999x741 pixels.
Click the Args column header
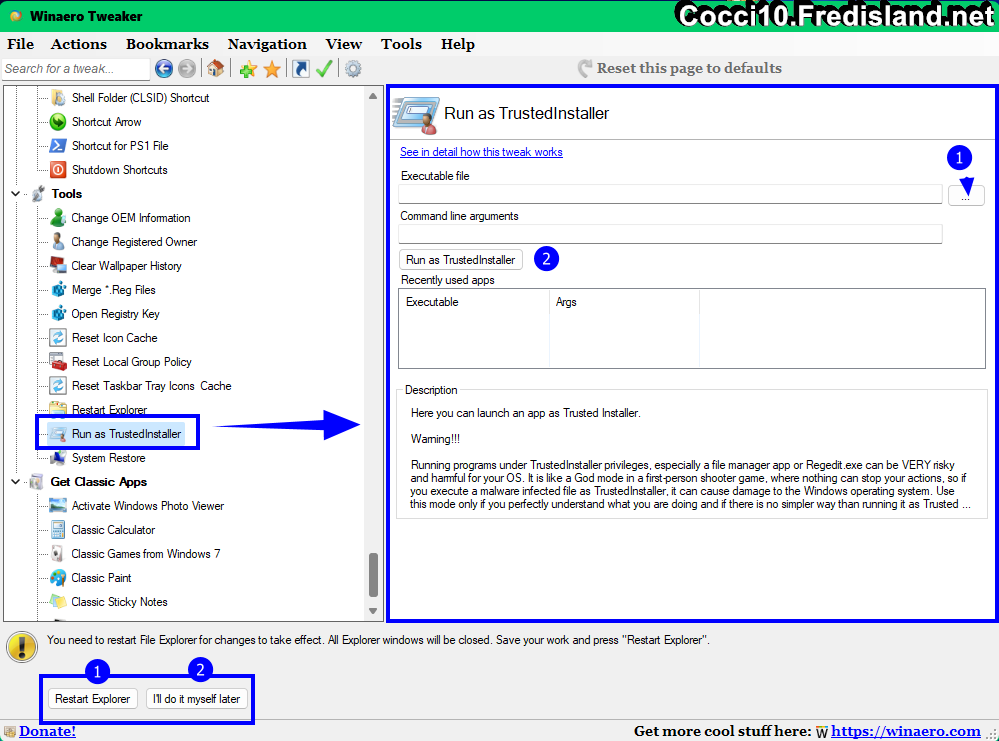point(624,302)
